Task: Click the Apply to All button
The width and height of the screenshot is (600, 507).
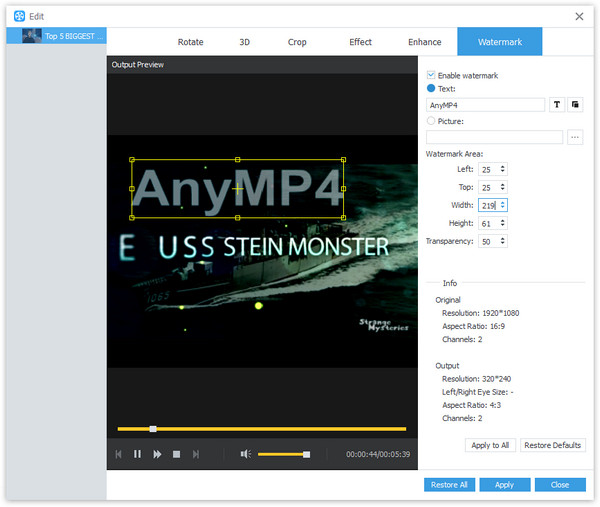Action: [x=490, y=445]
